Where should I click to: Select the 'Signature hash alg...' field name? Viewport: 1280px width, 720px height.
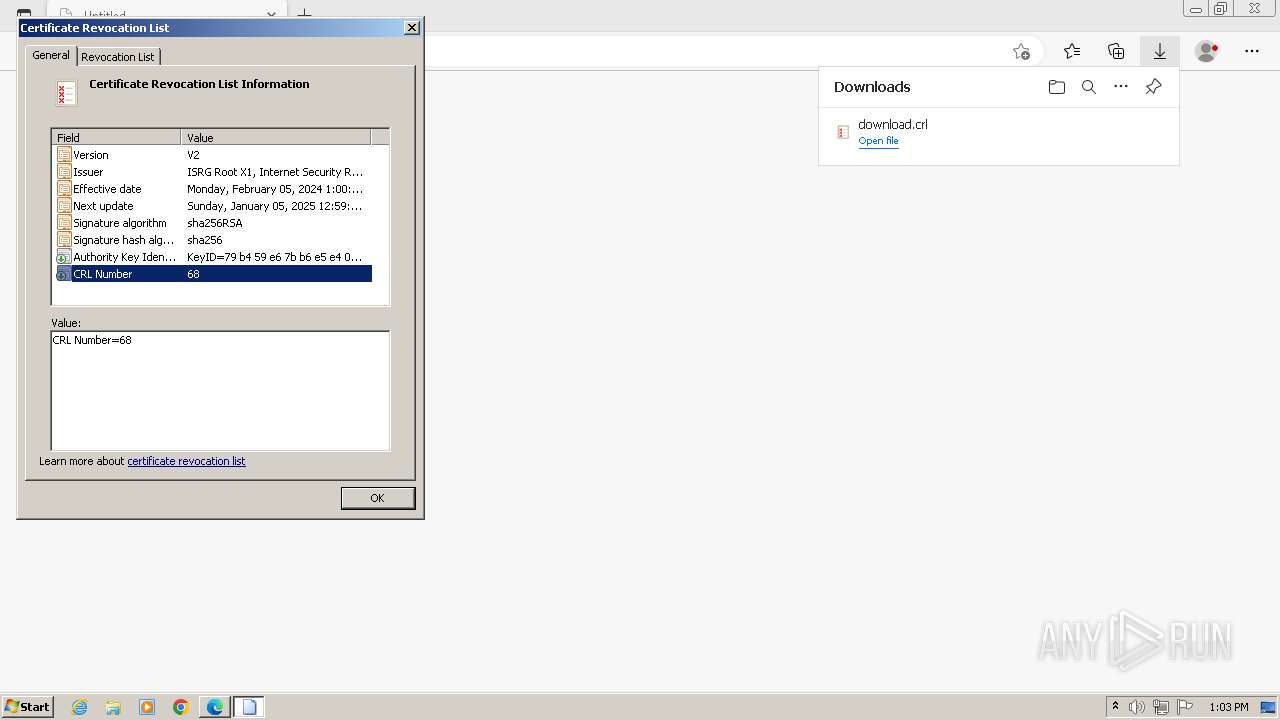point(123,240)
